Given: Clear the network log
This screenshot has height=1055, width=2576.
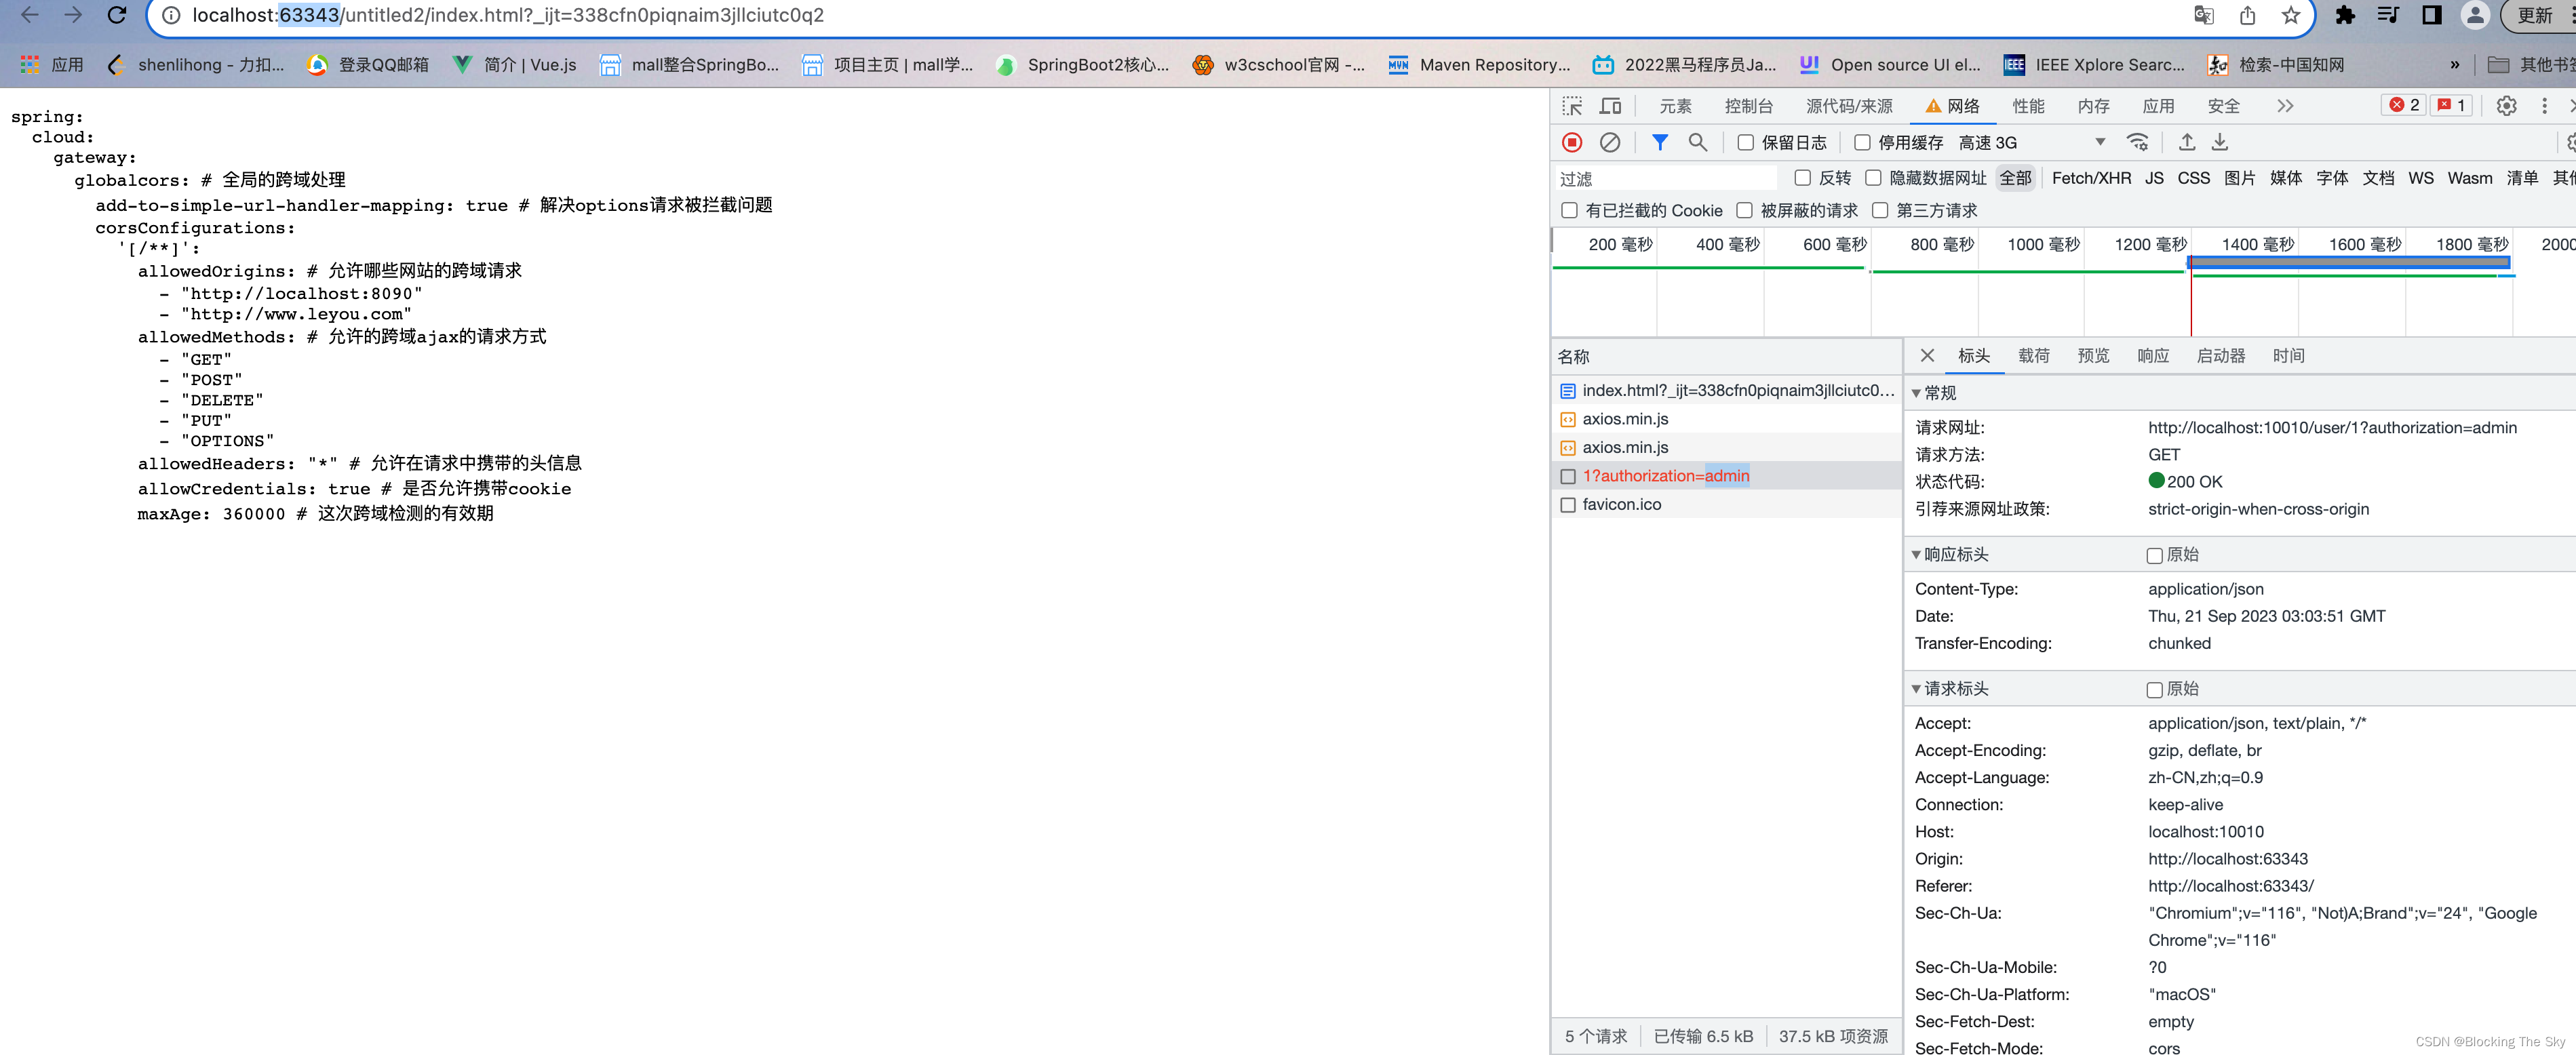Looking at the screenshot, I should click(1610, 143).
